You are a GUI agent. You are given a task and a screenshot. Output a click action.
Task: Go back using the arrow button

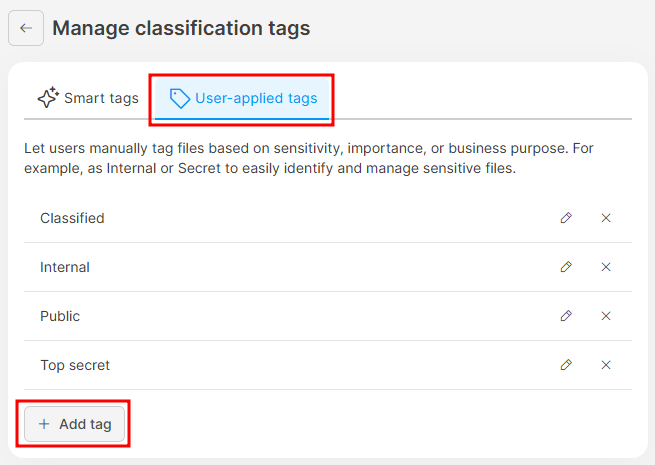[x=26, y=28]
